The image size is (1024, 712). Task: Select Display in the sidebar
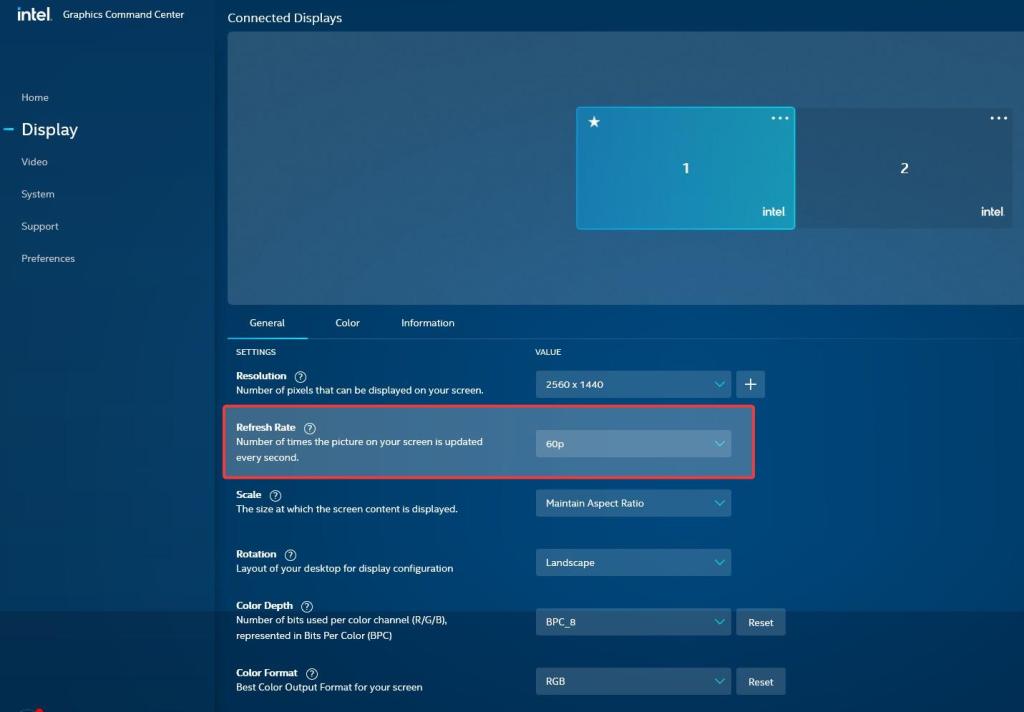(50, 129)
